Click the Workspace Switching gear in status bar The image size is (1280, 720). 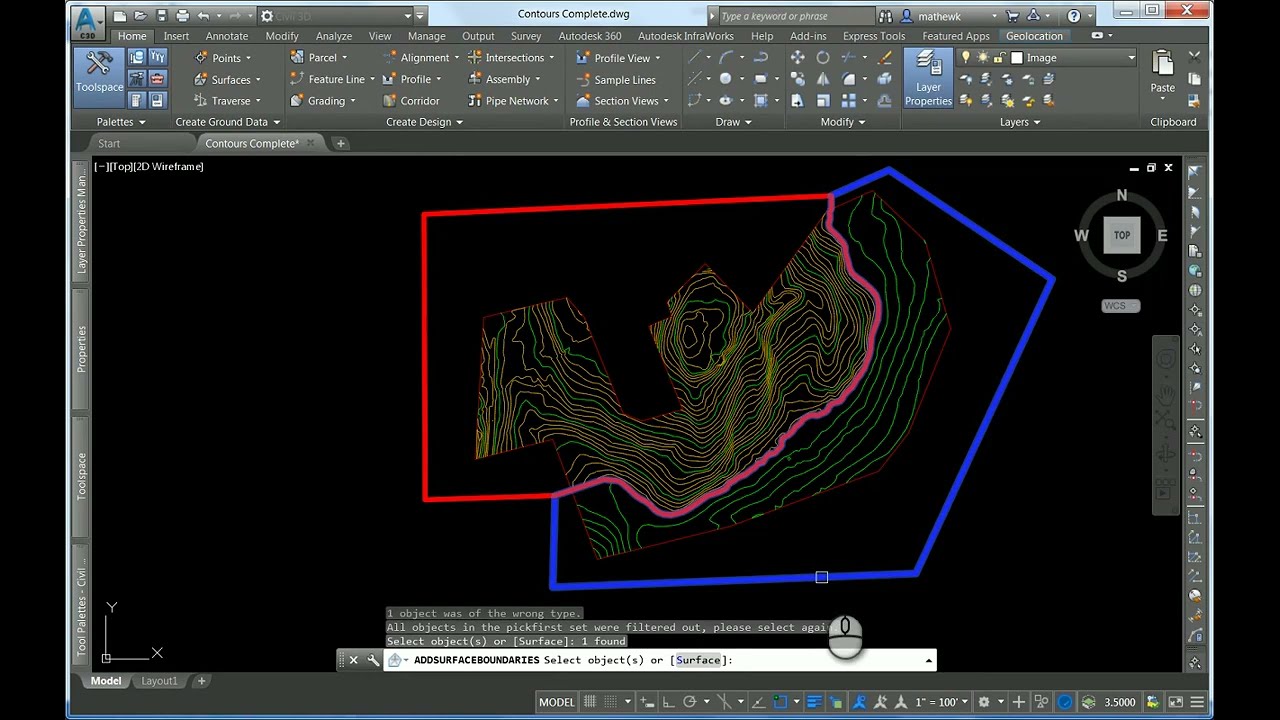point(984,702)
